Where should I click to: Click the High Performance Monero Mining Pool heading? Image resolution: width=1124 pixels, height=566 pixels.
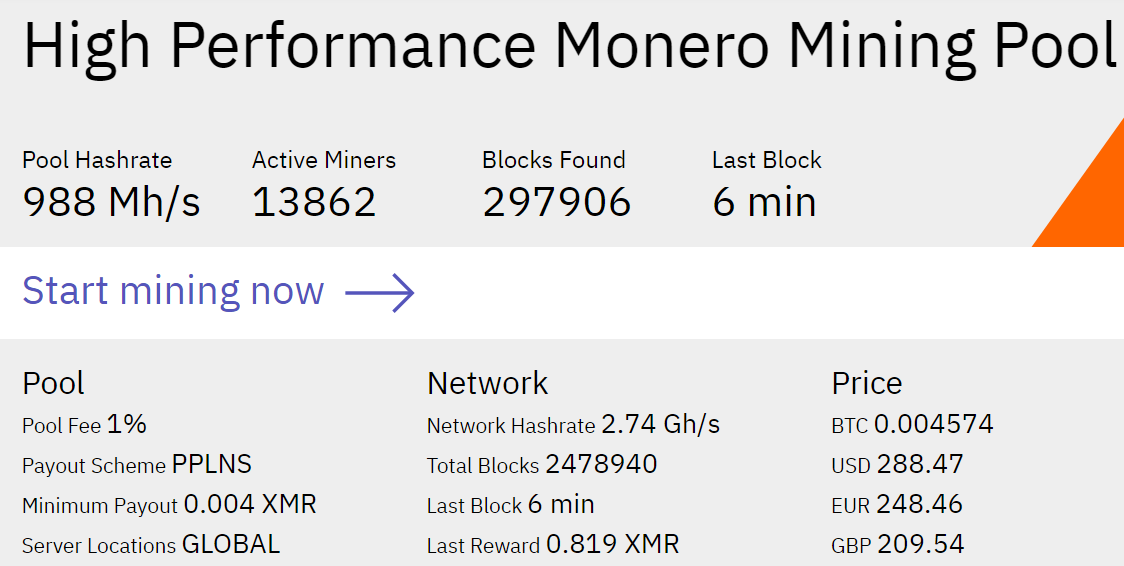pyautogui.click(x=569, y=46)
